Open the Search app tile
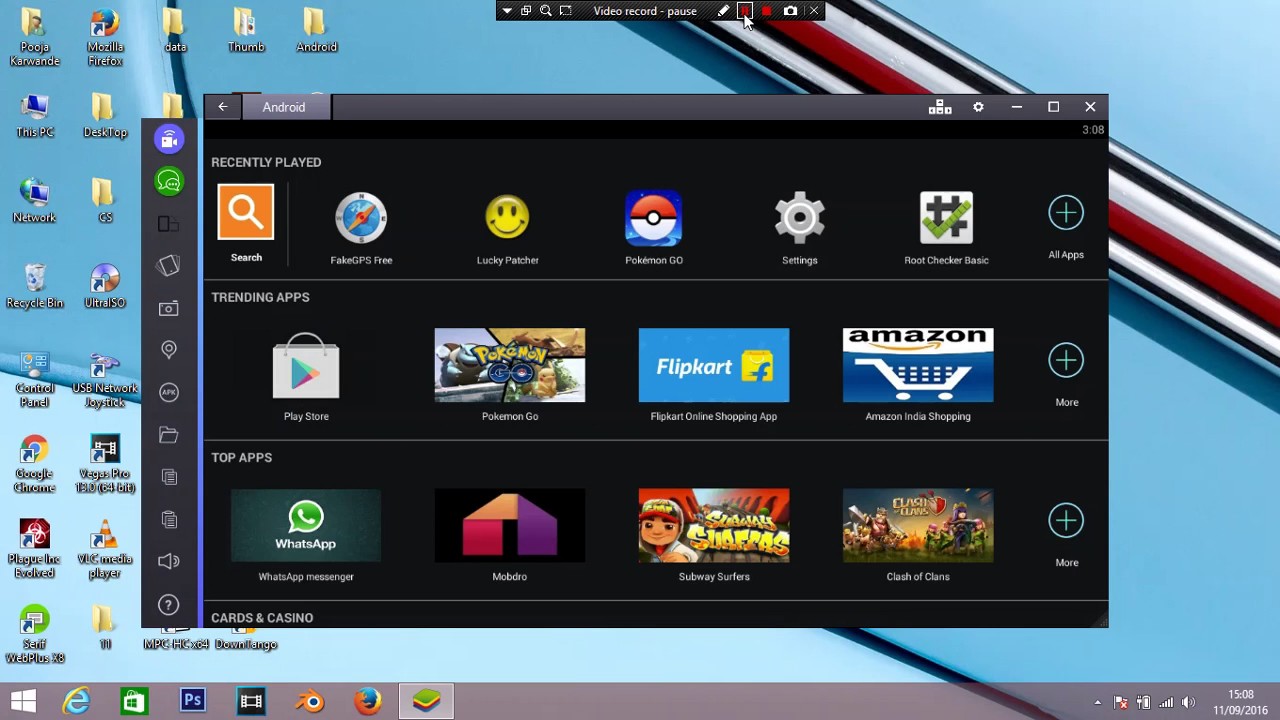Image resolution: width=1280 pixels, height=720 pixels. [246, 224]
